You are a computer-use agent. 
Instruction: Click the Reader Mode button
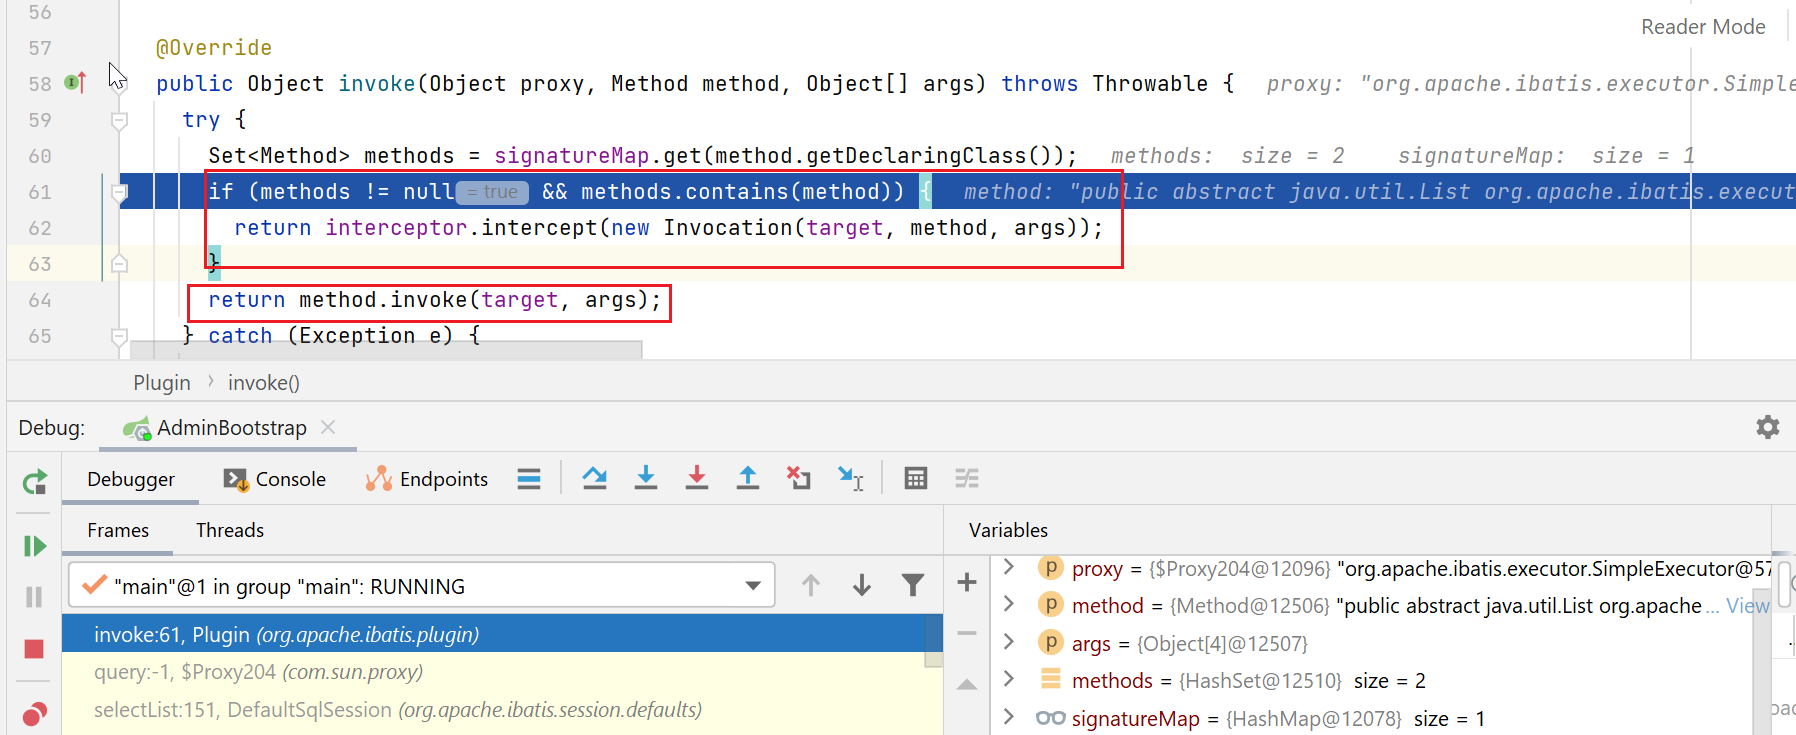tap(1702, 27)
